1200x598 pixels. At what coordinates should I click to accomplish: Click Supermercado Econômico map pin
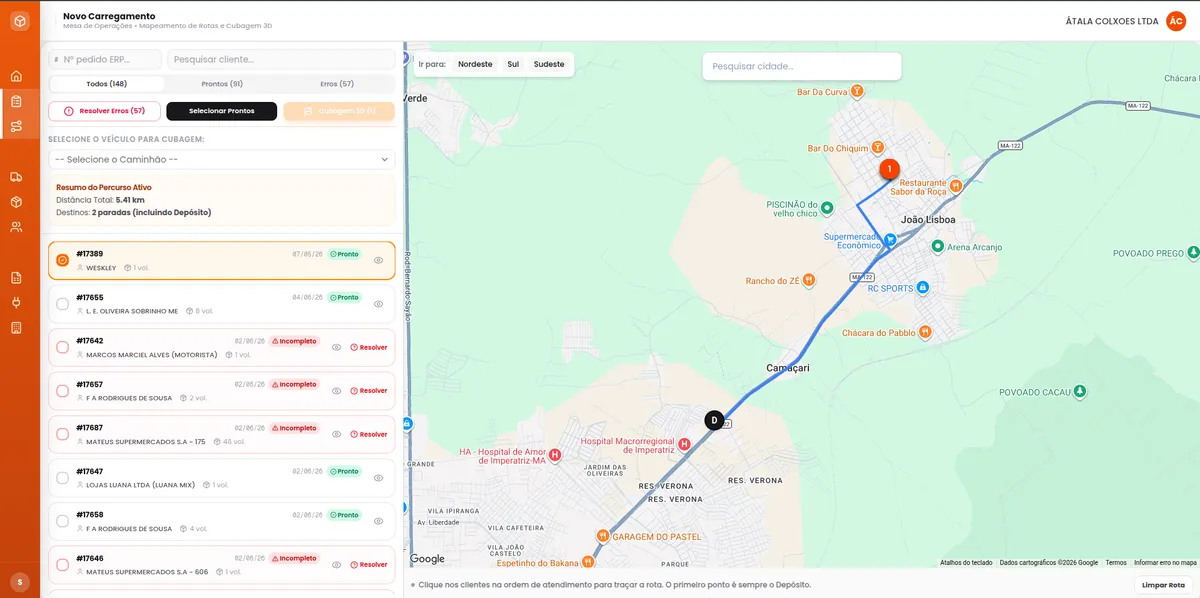pos(889,241)
